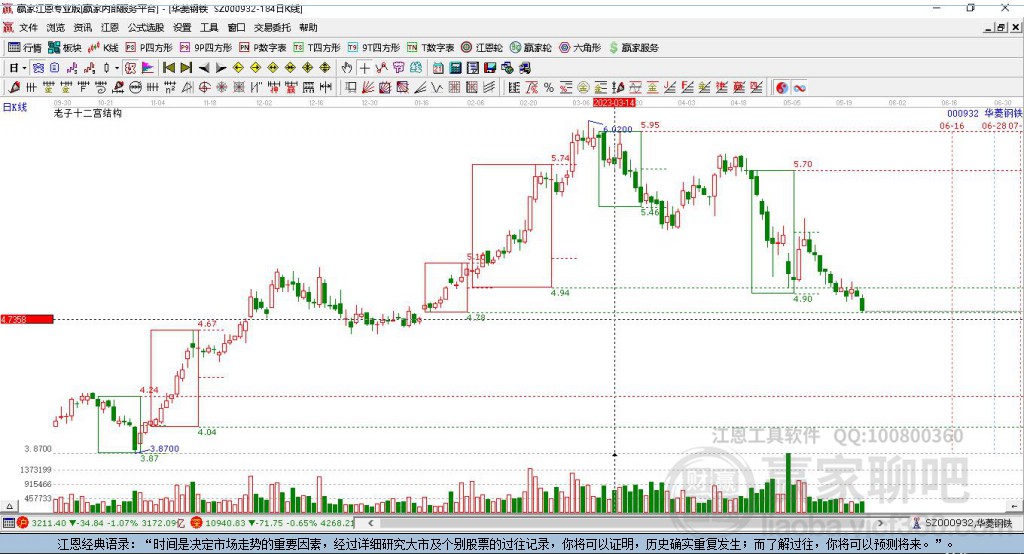Click the 3211.40 index status value
Viewport: 1024px width, 554px height.
(x=48, y=523)
